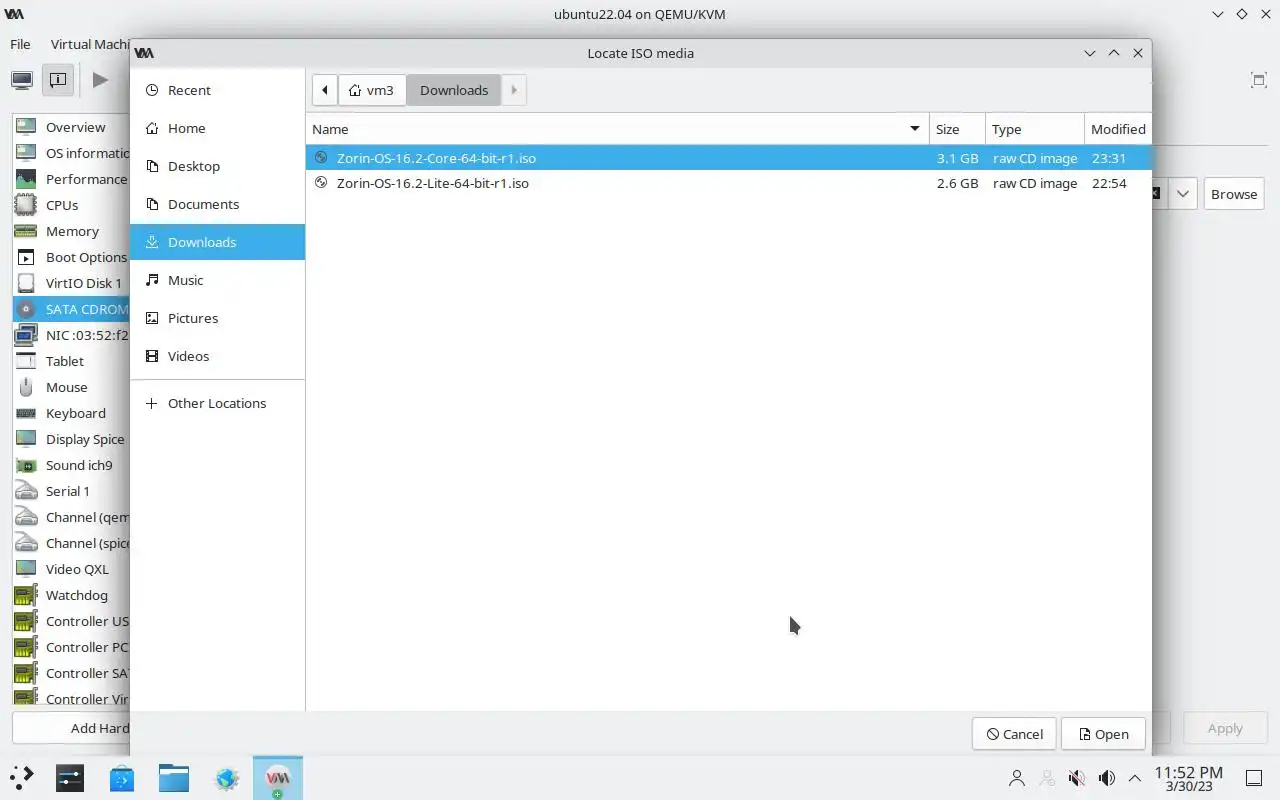The height and width of the screenshot is (800, 1280).
Task: Click the 2.6 GB size cell
Action: tap(957, 183)
